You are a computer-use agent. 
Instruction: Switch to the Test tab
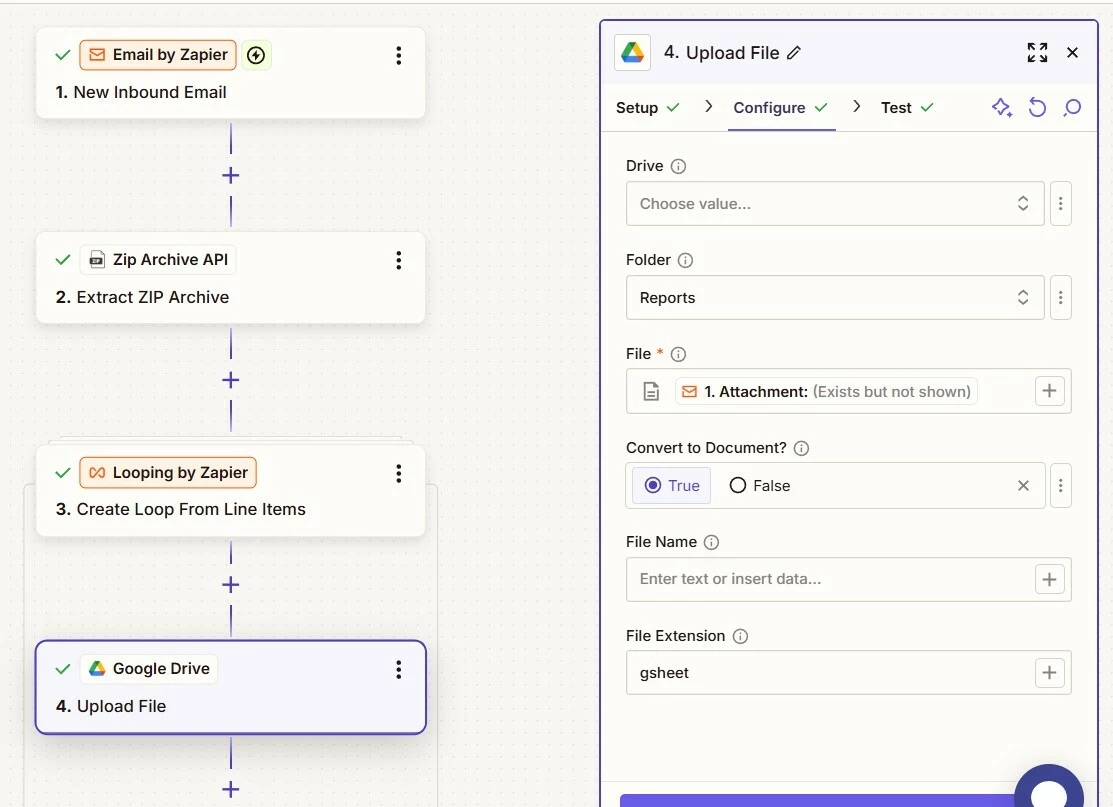pos(907,108)
